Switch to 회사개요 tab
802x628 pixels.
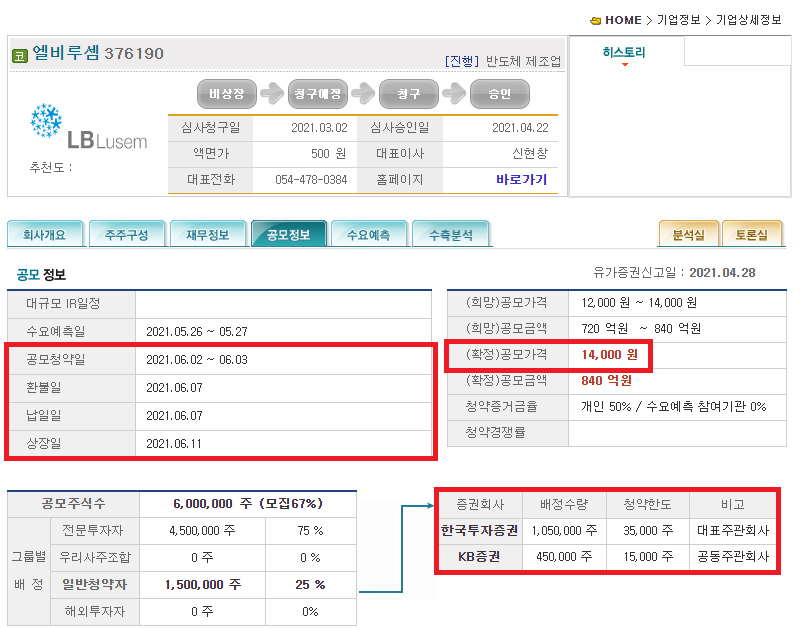[x=44, y=235]
